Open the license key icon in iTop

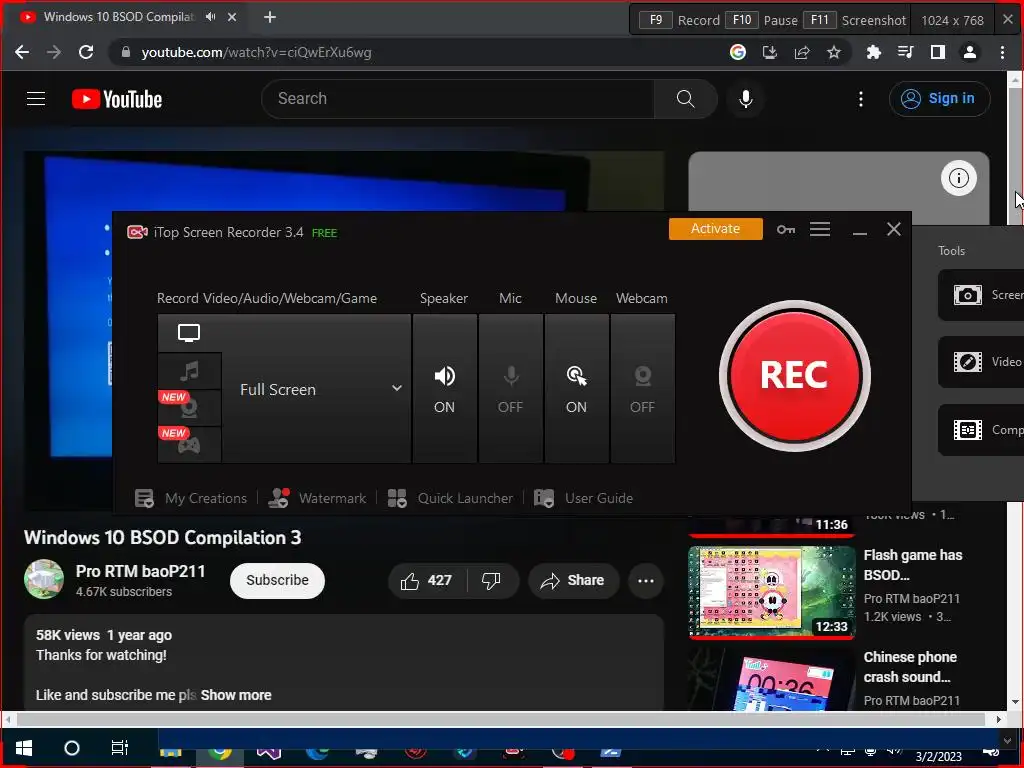coord(786,229)
